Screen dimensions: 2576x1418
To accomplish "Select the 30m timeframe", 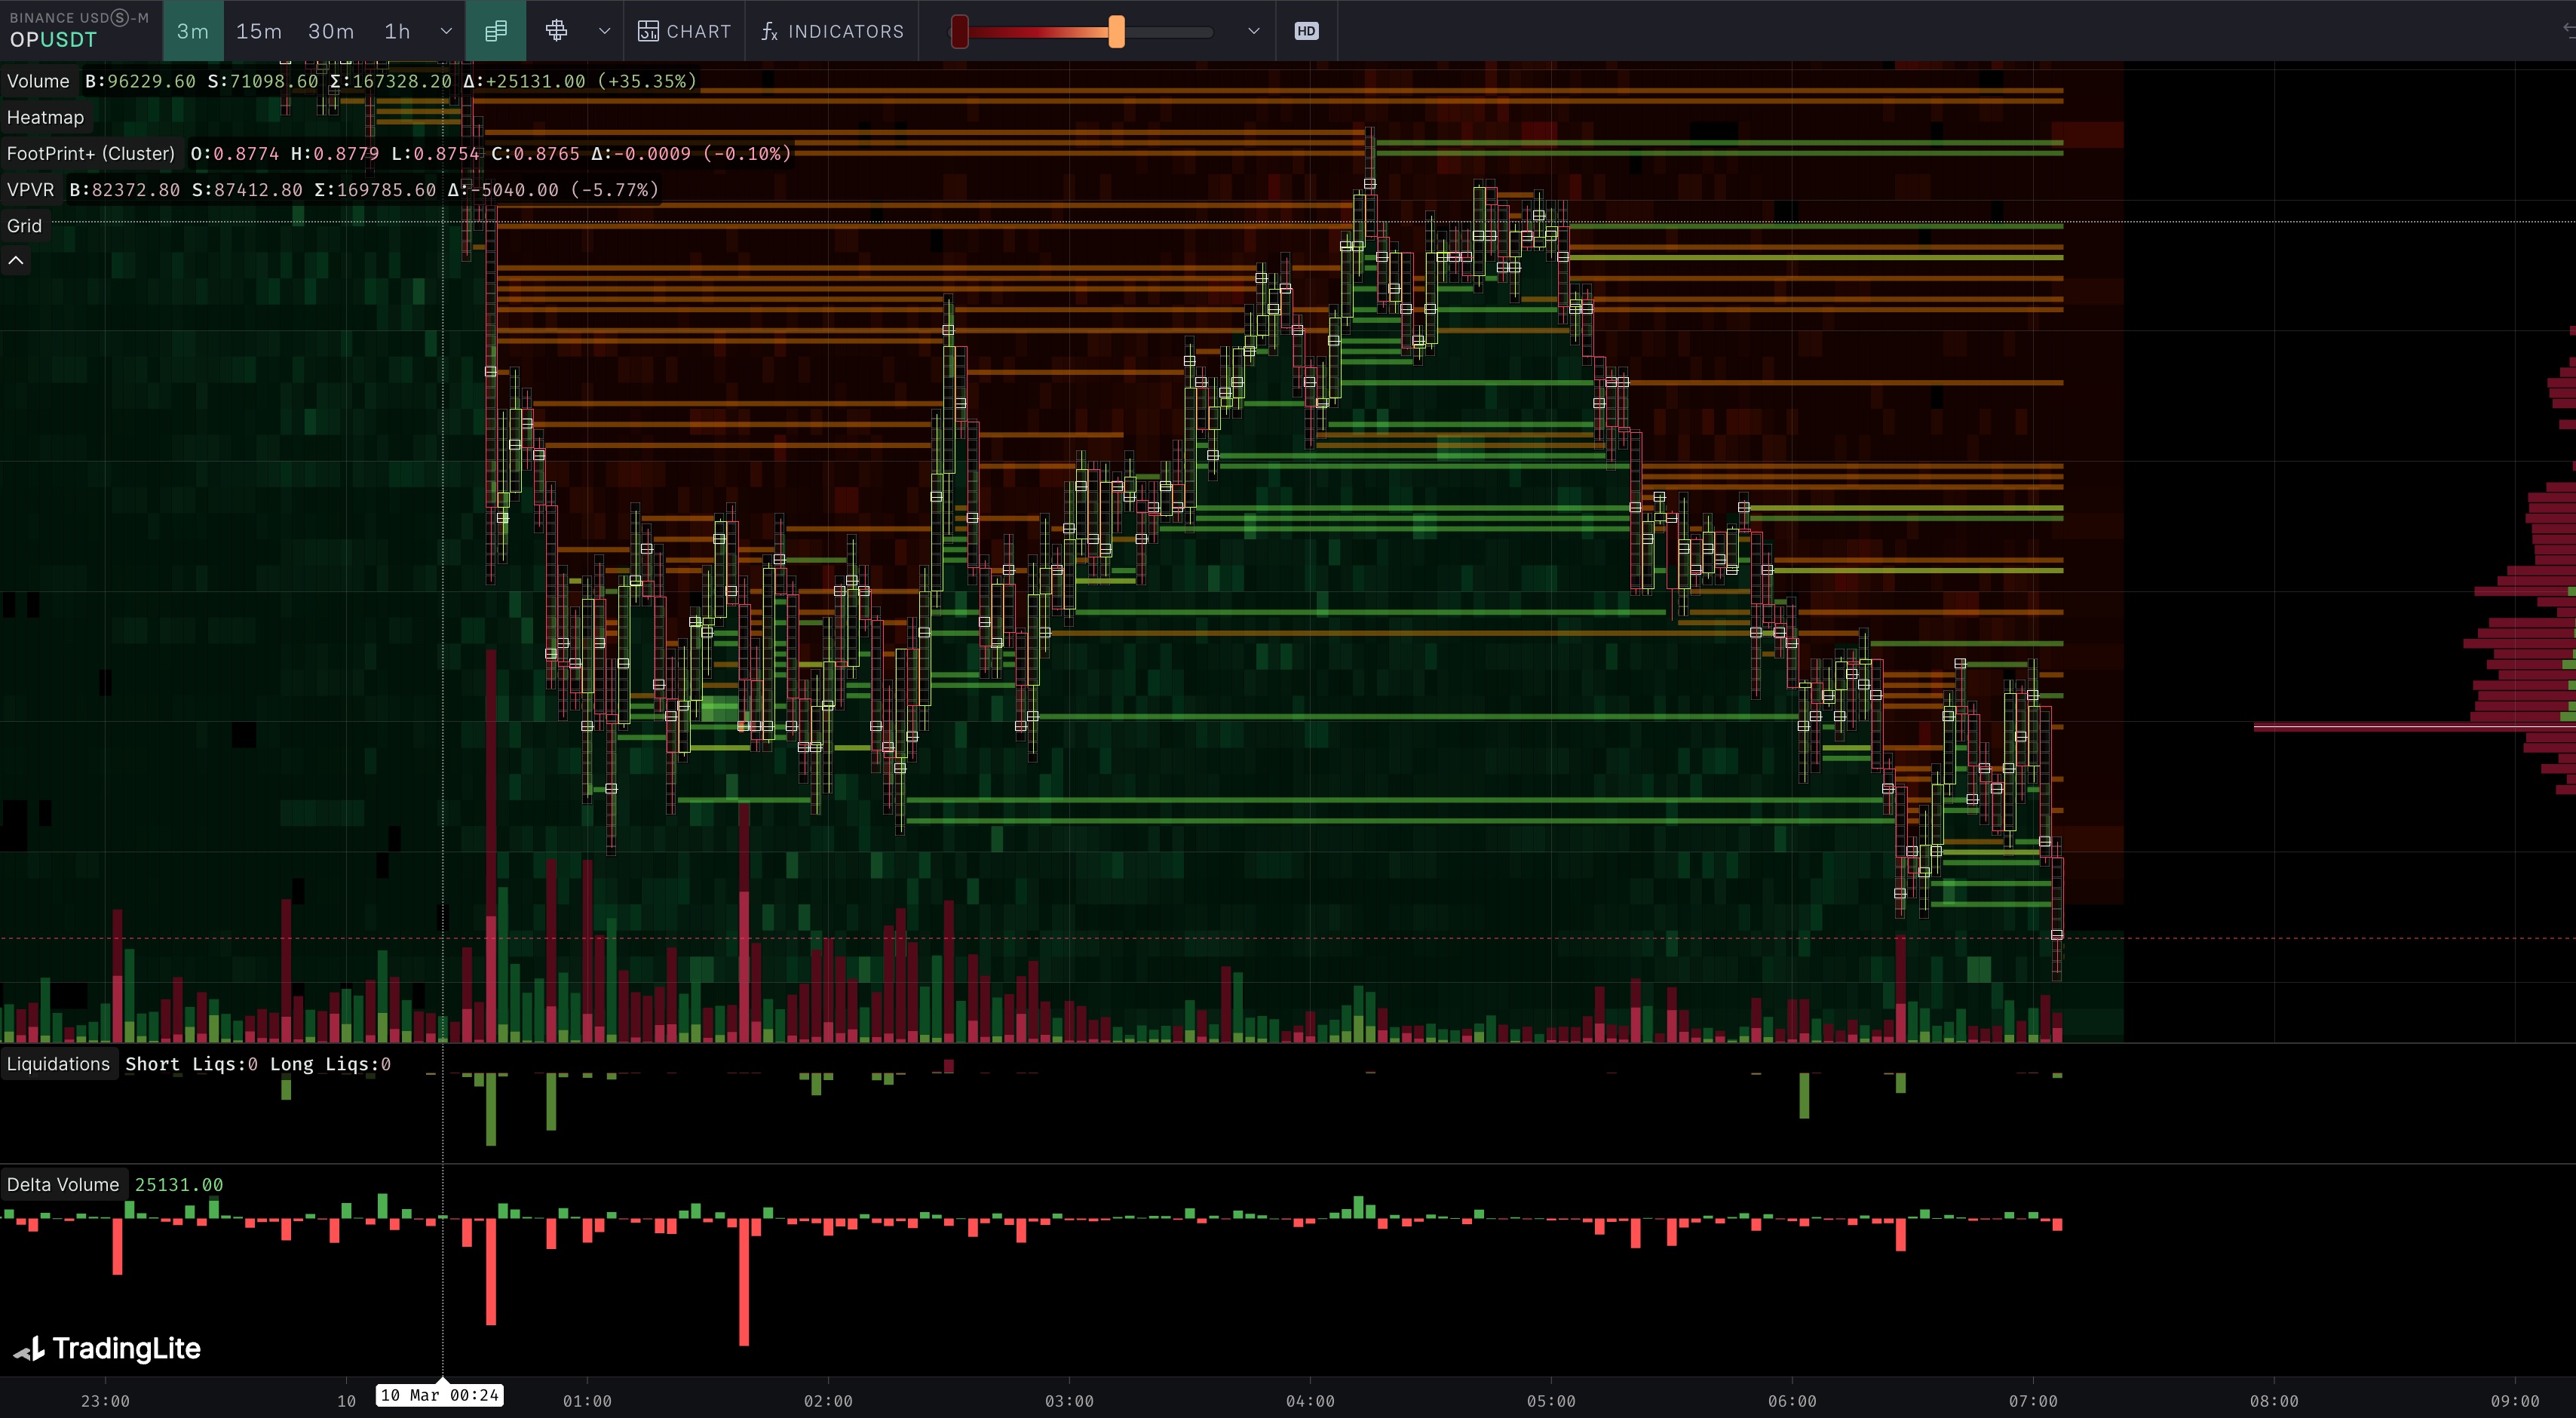I will point(331,31).
